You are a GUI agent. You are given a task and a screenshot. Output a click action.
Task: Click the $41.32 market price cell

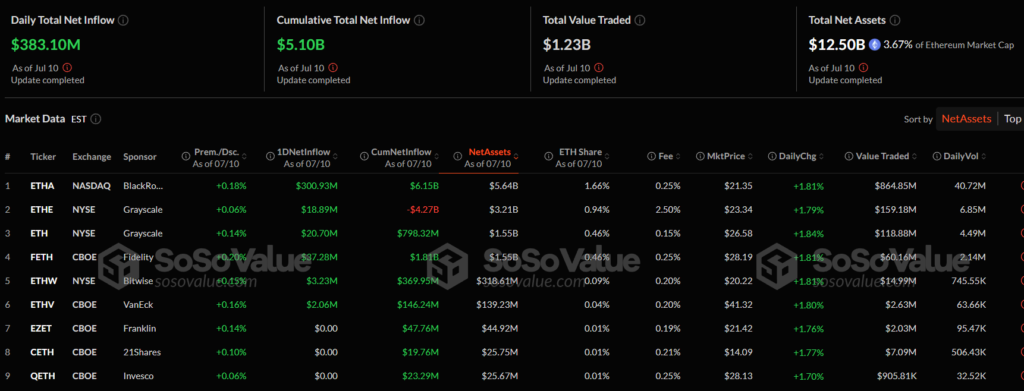point(739,305)
